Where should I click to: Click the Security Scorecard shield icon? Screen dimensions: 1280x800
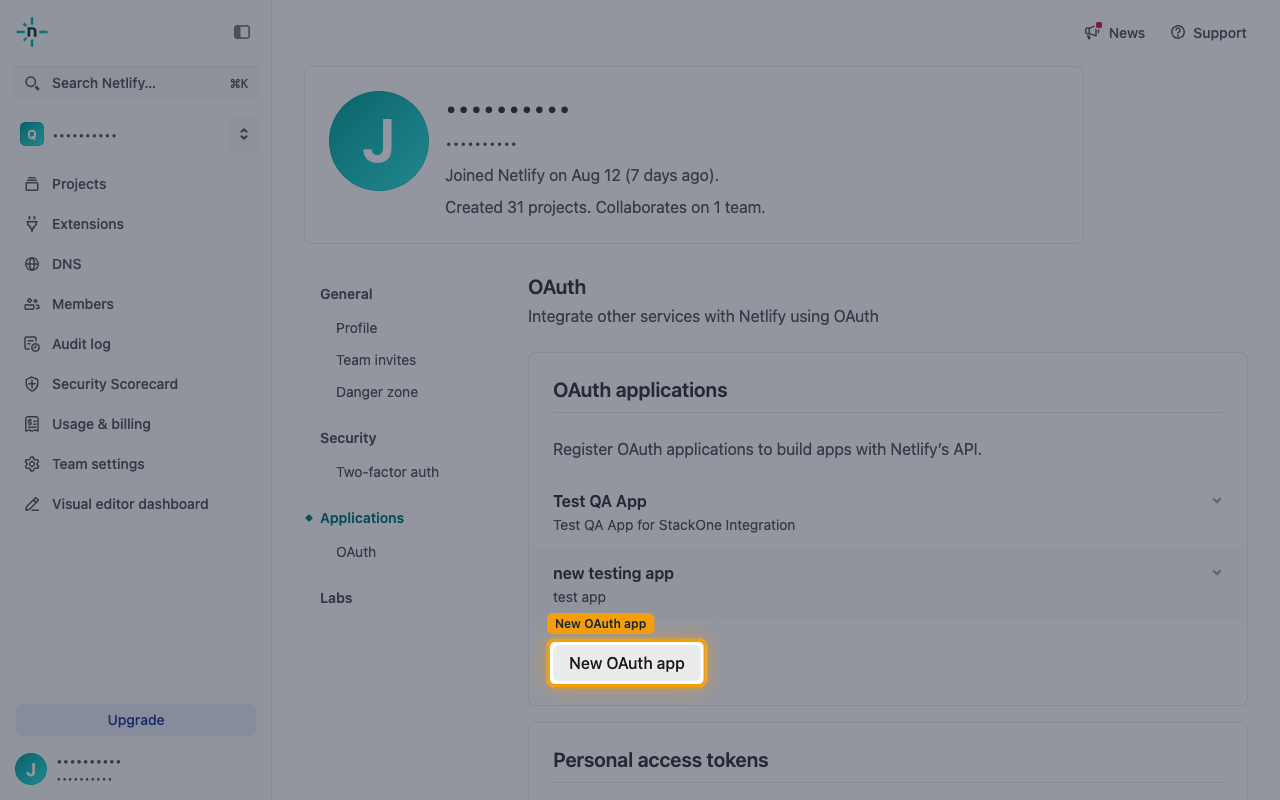(32, 384)
